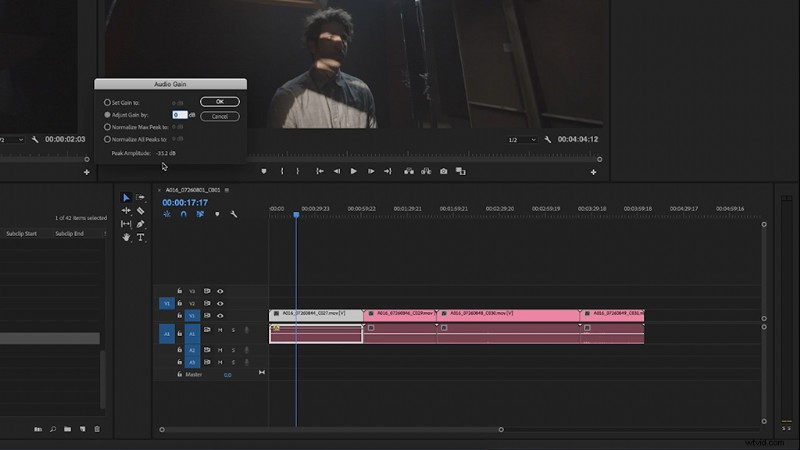Screen dimensions: 800x450
Task: Enable voice-over record on track A1
Action: pos(247,330)
